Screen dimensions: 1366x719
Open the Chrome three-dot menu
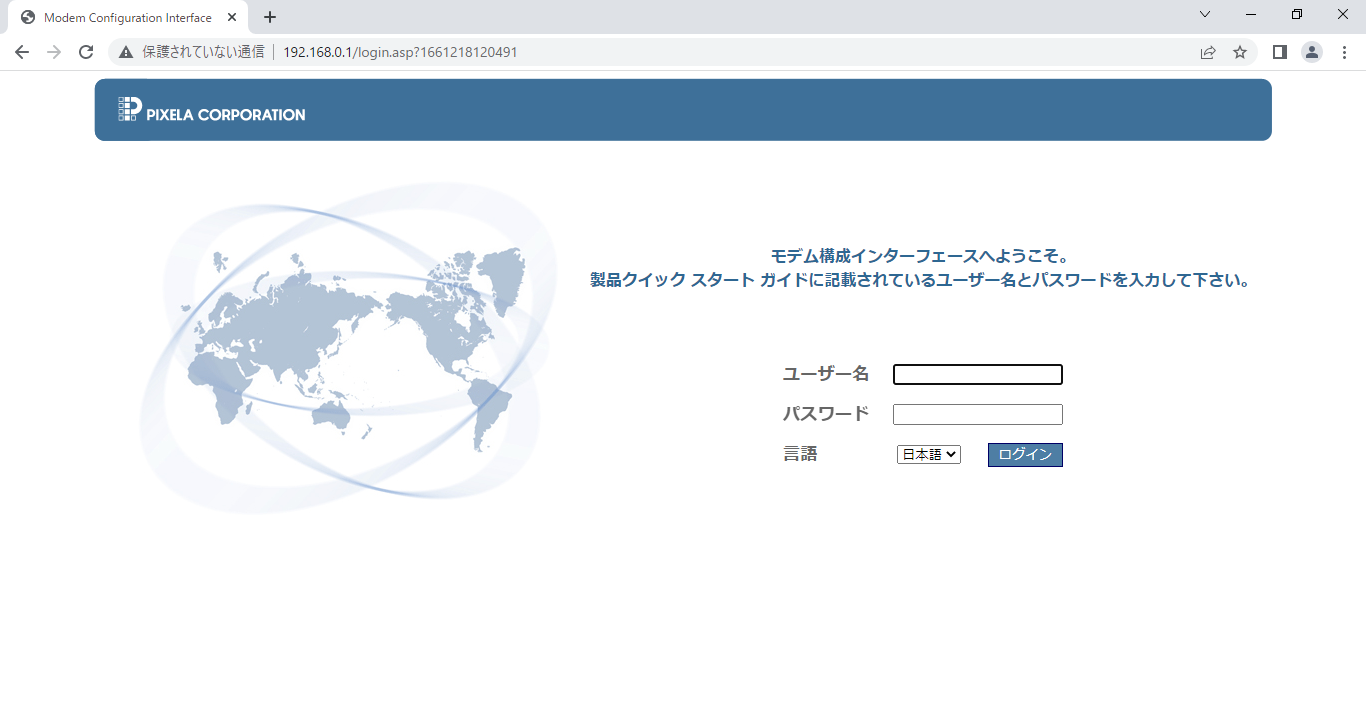click(1344, 52)
